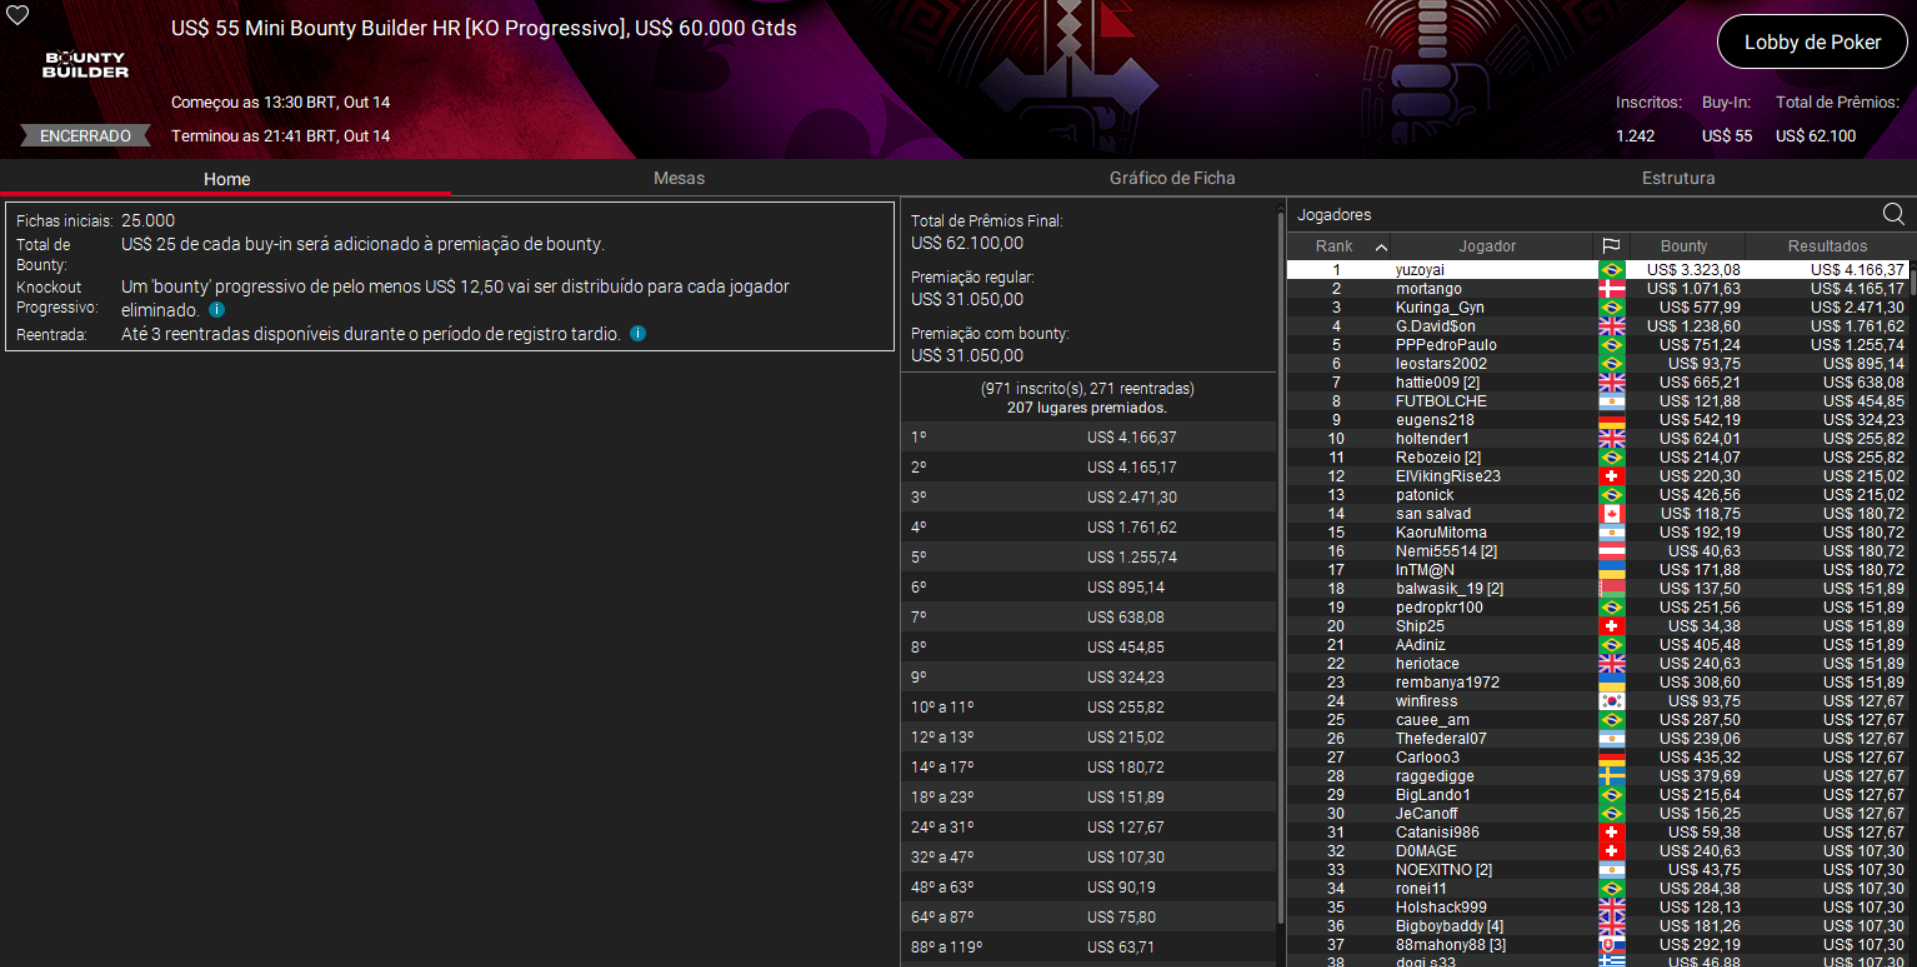Click the favorite heart icon
Screen dimensions: 1917x967
pos(18,15)
